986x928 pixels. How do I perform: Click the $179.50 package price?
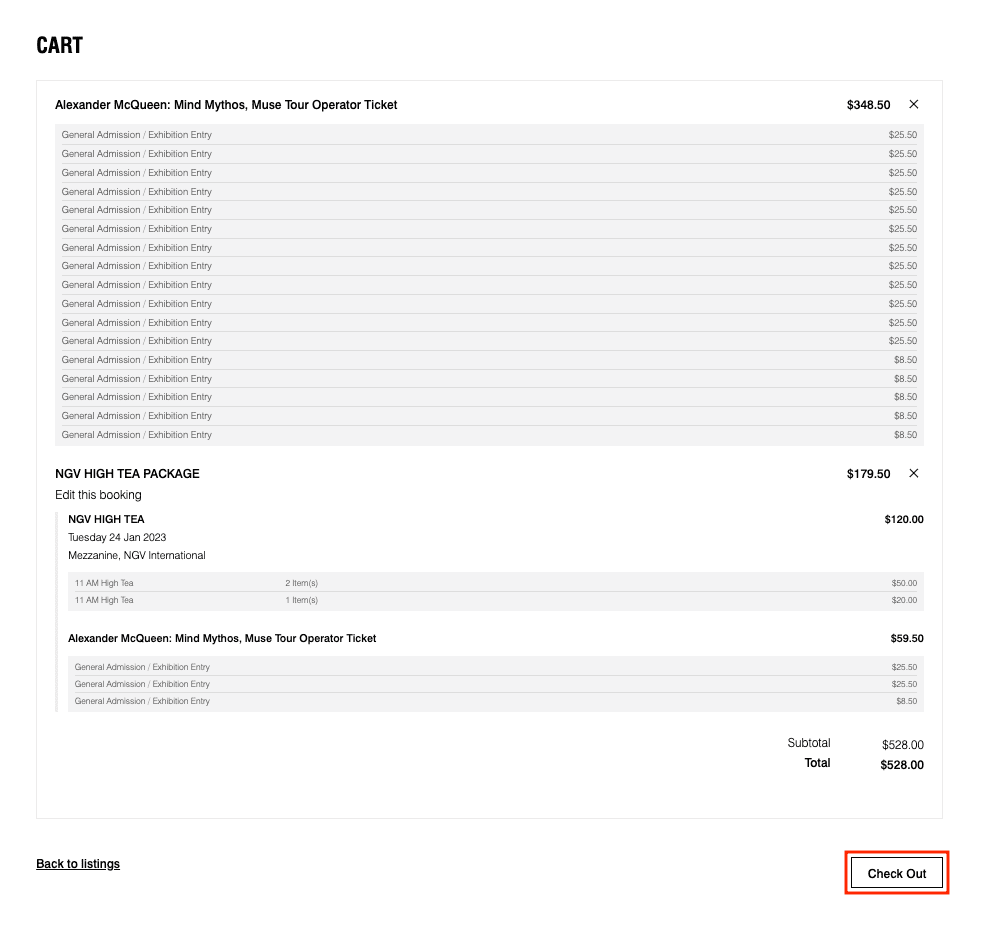pos(868,474)
